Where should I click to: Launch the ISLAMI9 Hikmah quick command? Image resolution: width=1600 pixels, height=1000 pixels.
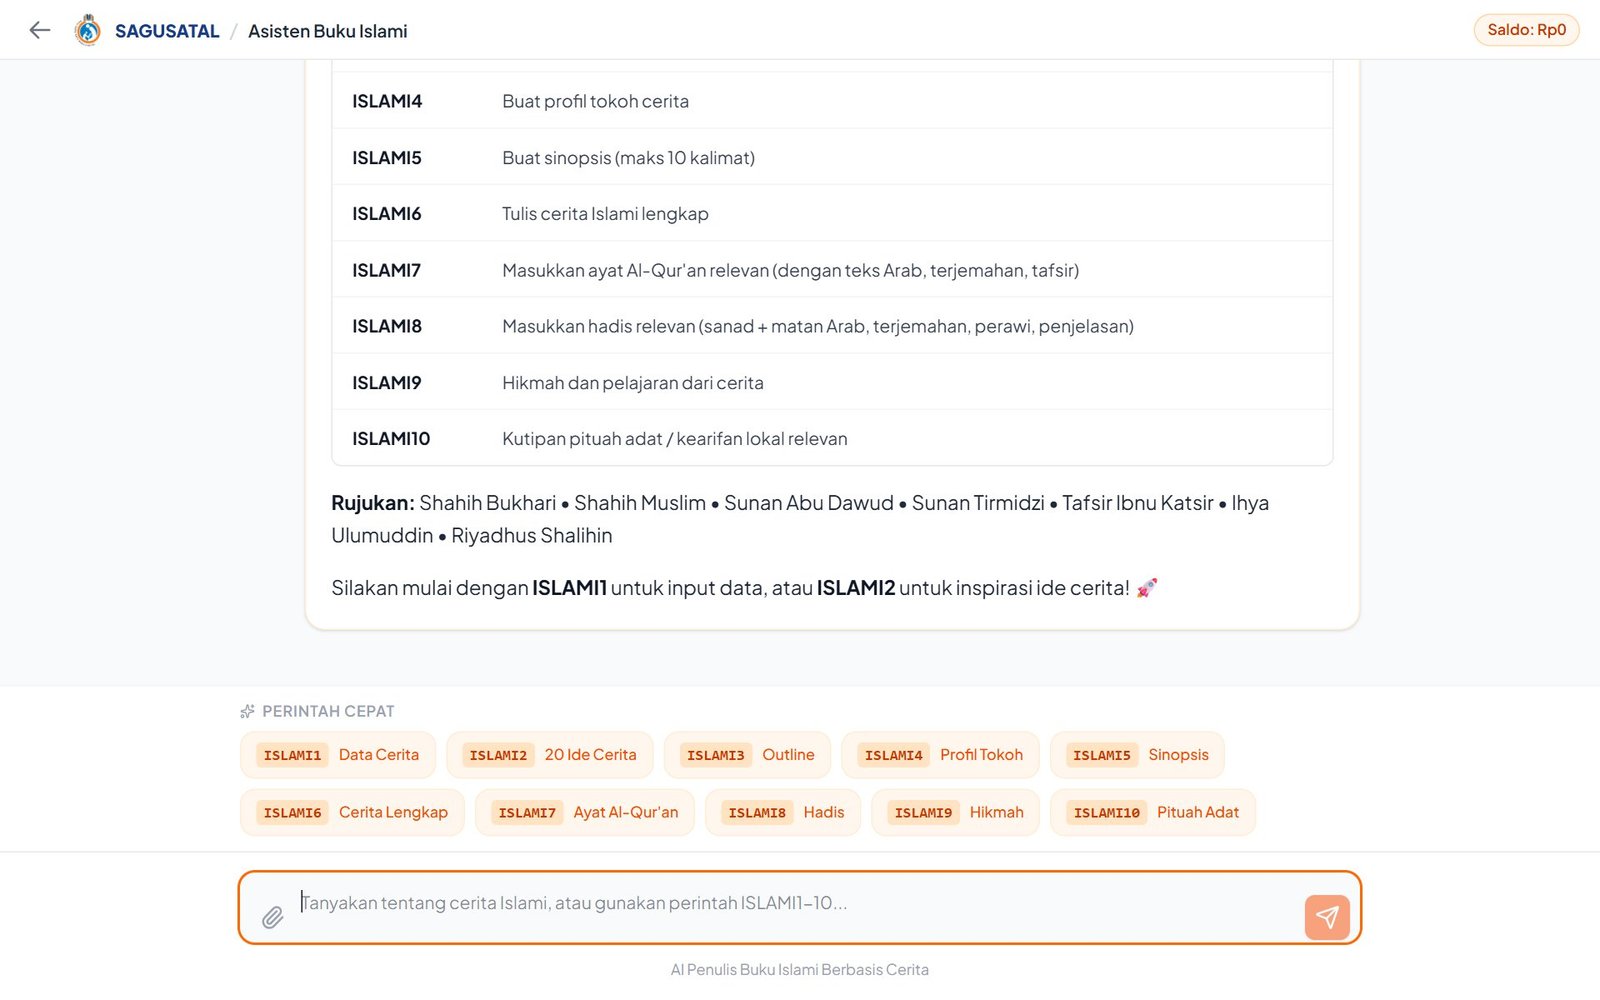click(955, 812)
